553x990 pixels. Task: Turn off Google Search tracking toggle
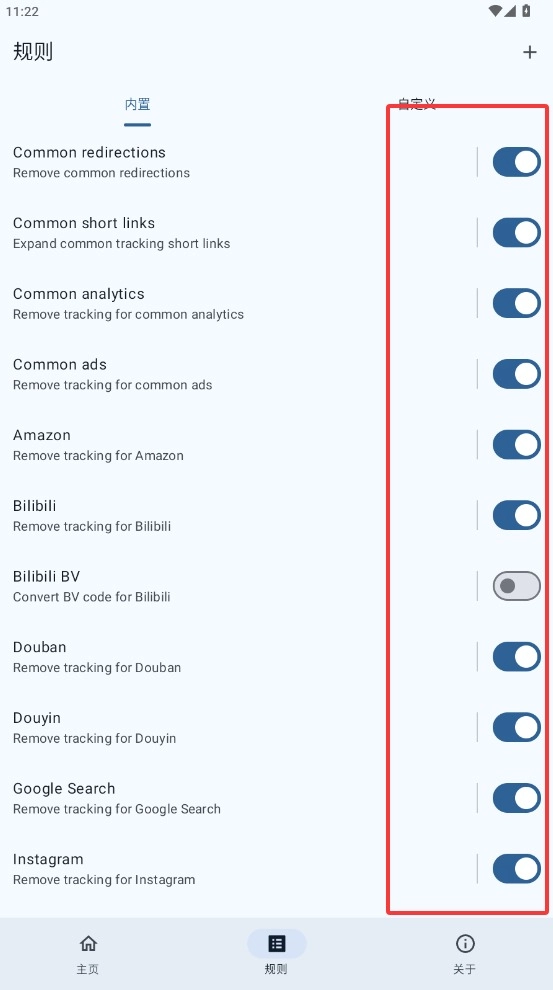tap(516, 798)
